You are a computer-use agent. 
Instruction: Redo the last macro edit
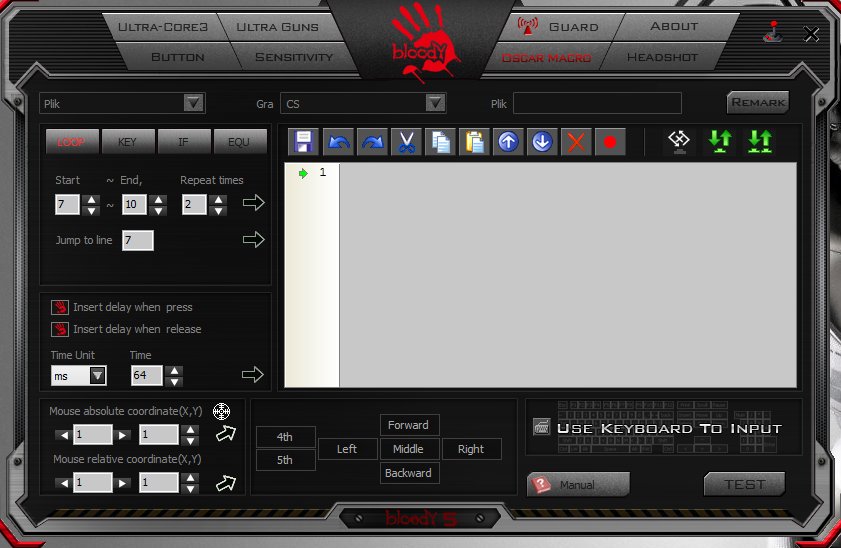[x=372, y=142]
